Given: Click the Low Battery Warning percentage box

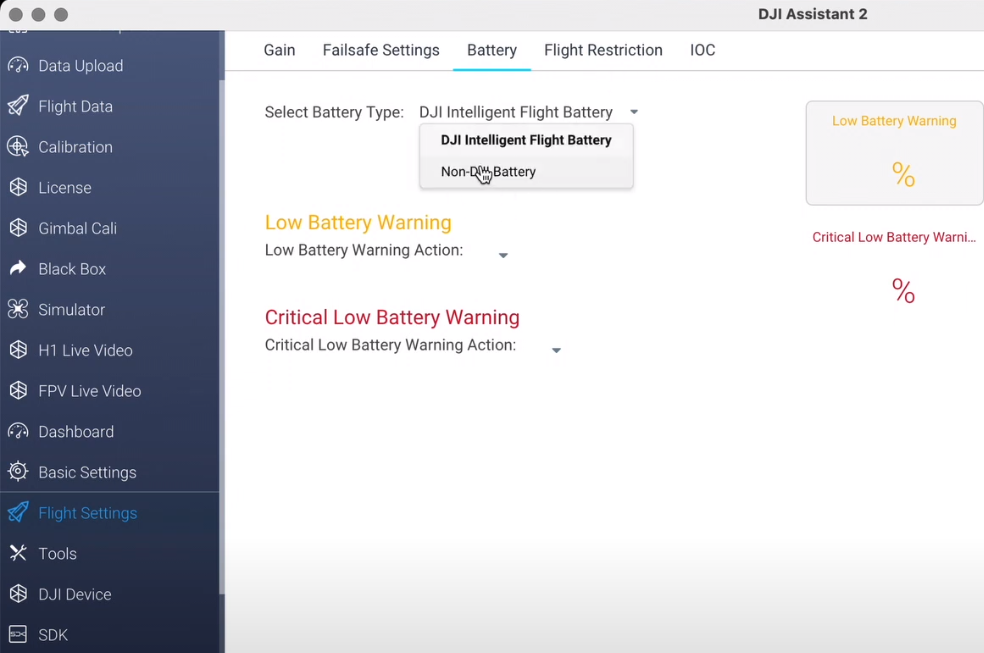Looking at the screenshot, I should pos(894,153).
